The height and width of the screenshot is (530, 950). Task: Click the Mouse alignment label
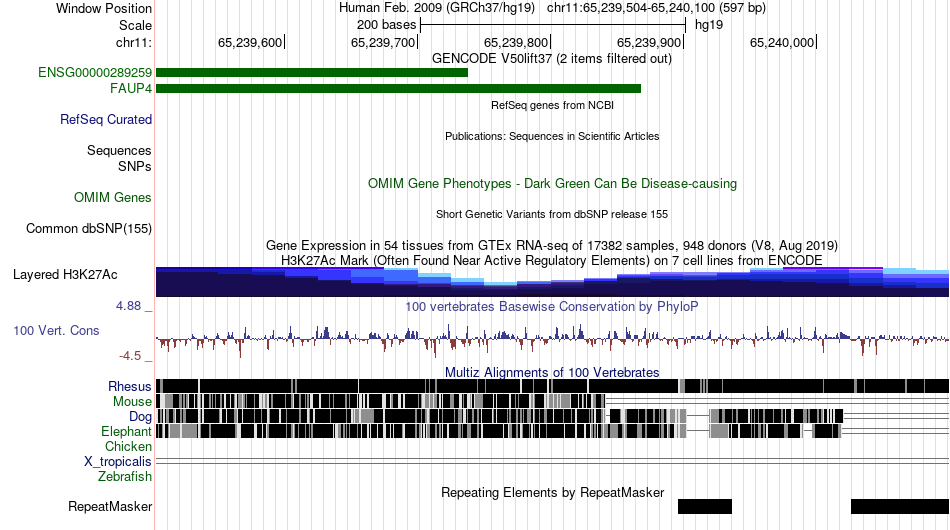[x=131, y=402]
